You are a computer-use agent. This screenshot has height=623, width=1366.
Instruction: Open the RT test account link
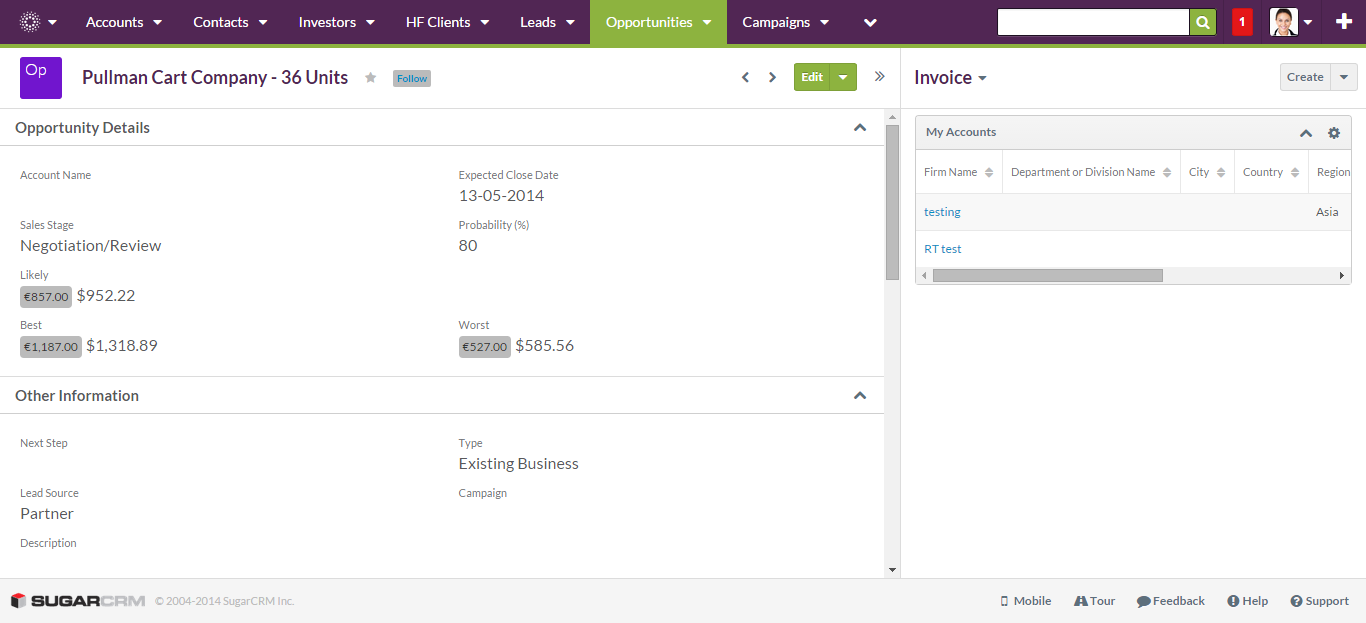click(943, 249)
